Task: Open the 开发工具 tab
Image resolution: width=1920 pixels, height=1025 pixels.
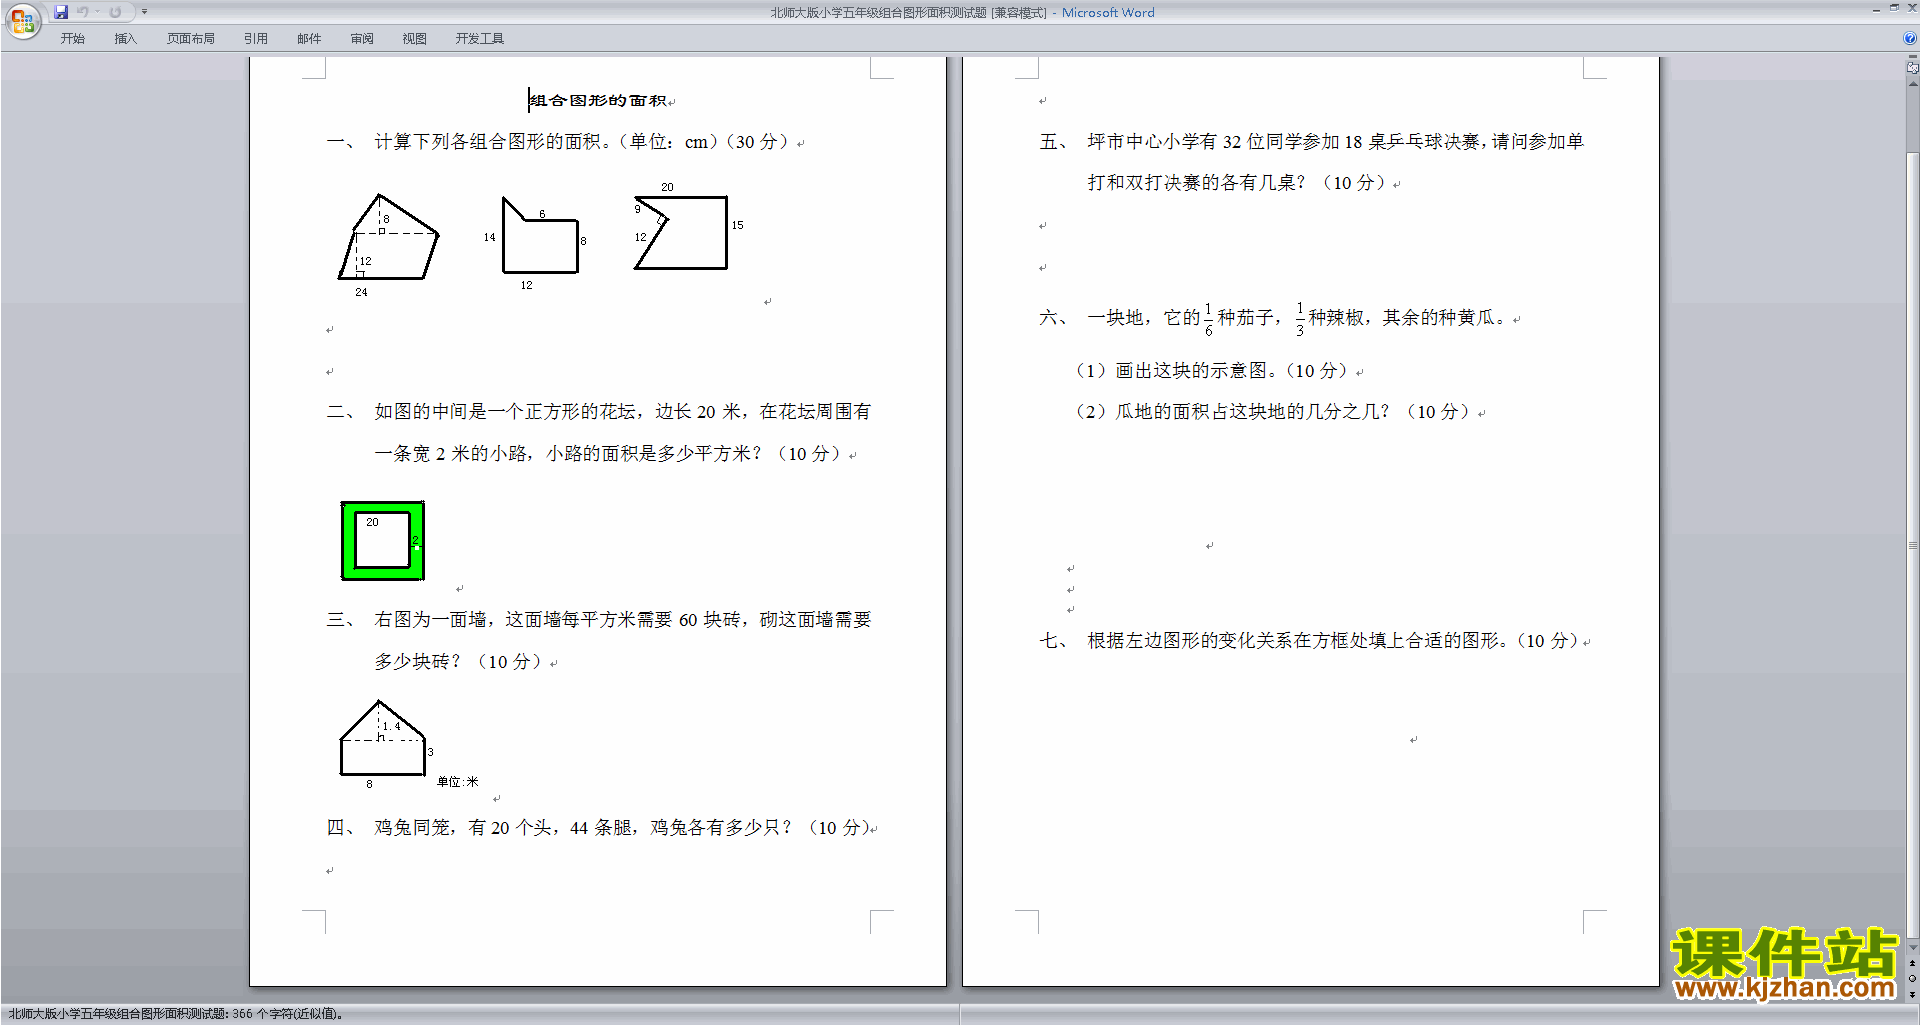Action: (479, 39)
